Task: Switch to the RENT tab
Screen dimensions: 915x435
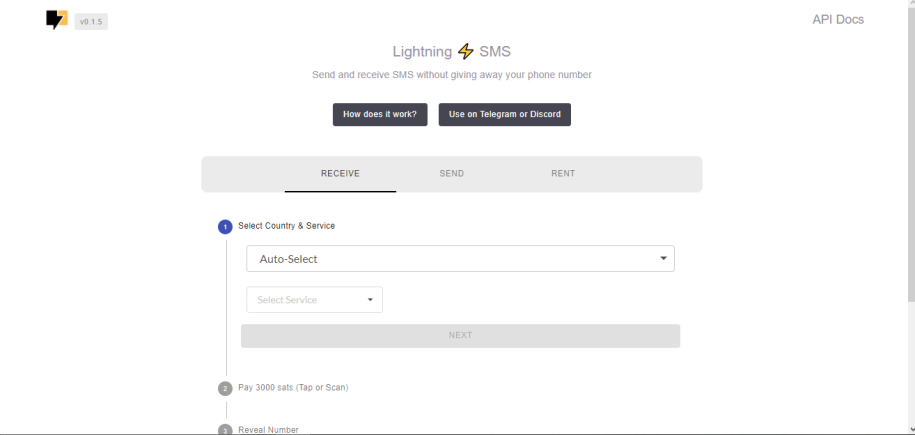Action: coord(563,173)
